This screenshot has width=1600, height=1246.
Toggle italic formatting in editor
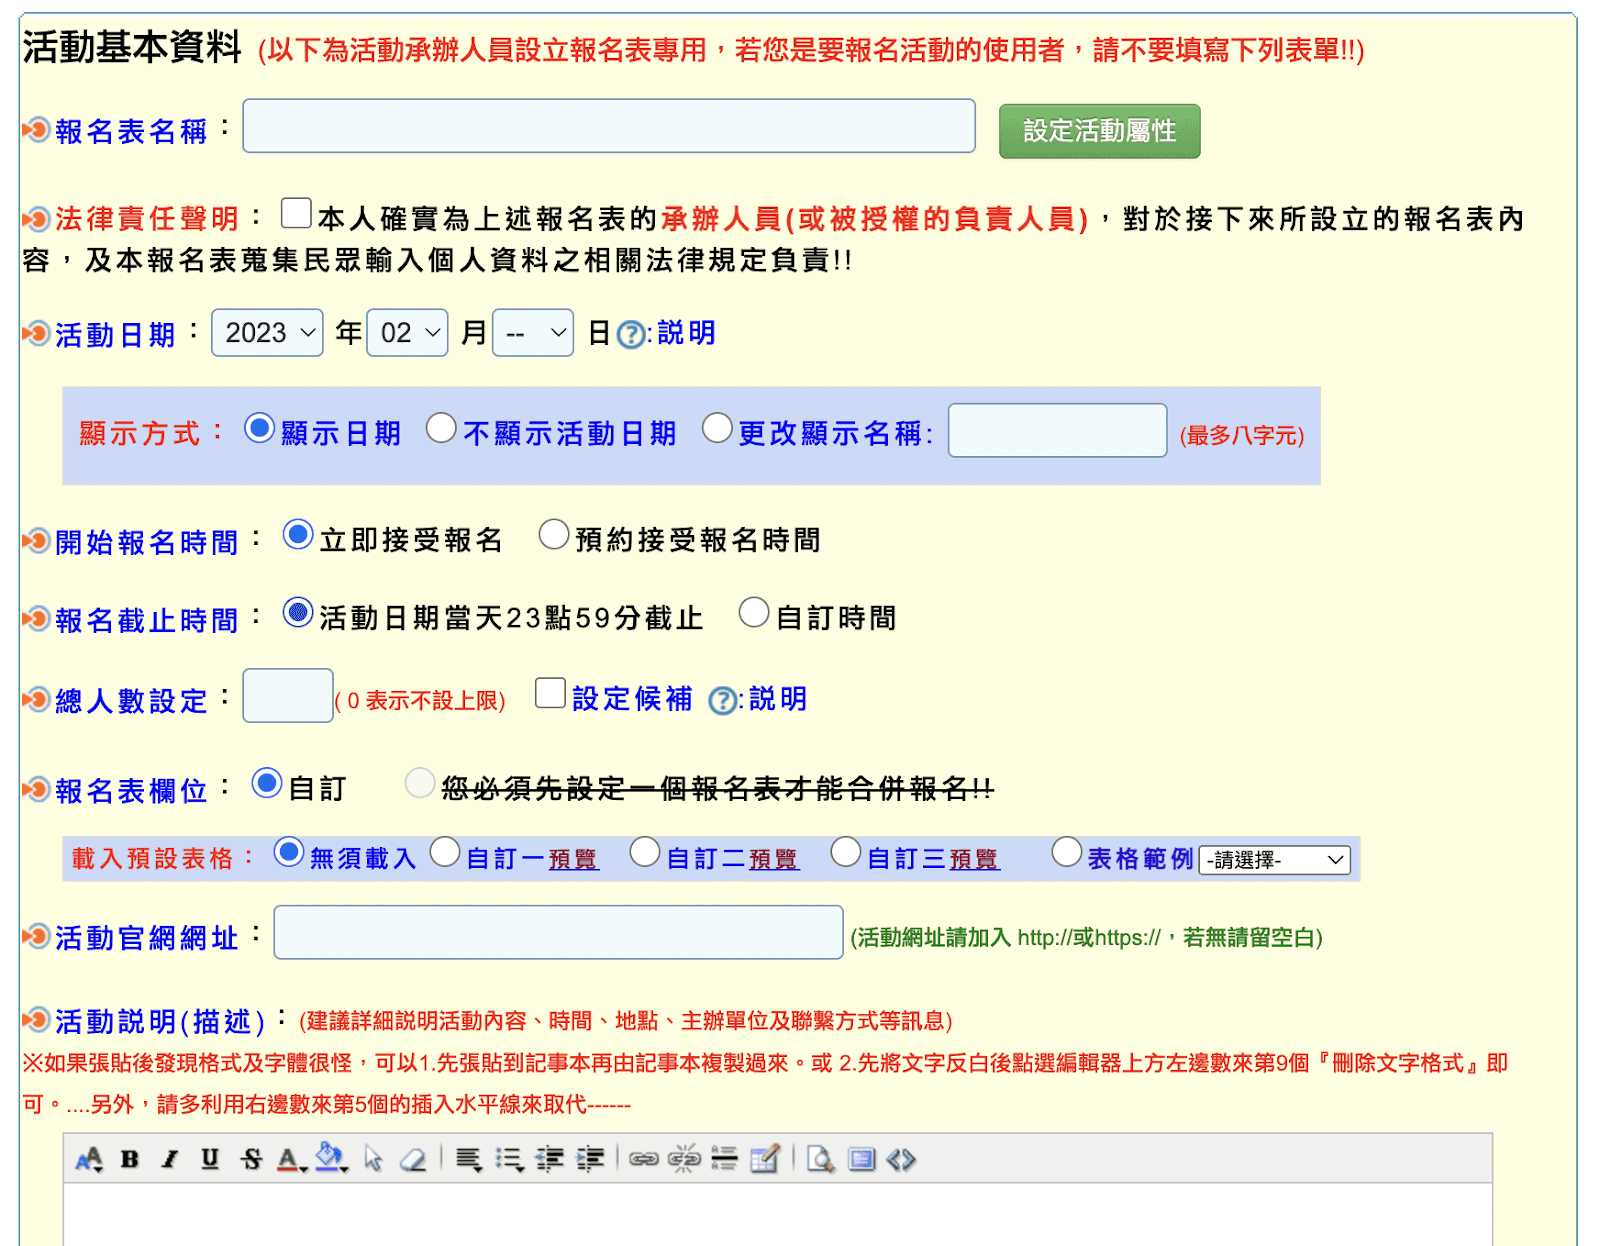(170, 1159)
